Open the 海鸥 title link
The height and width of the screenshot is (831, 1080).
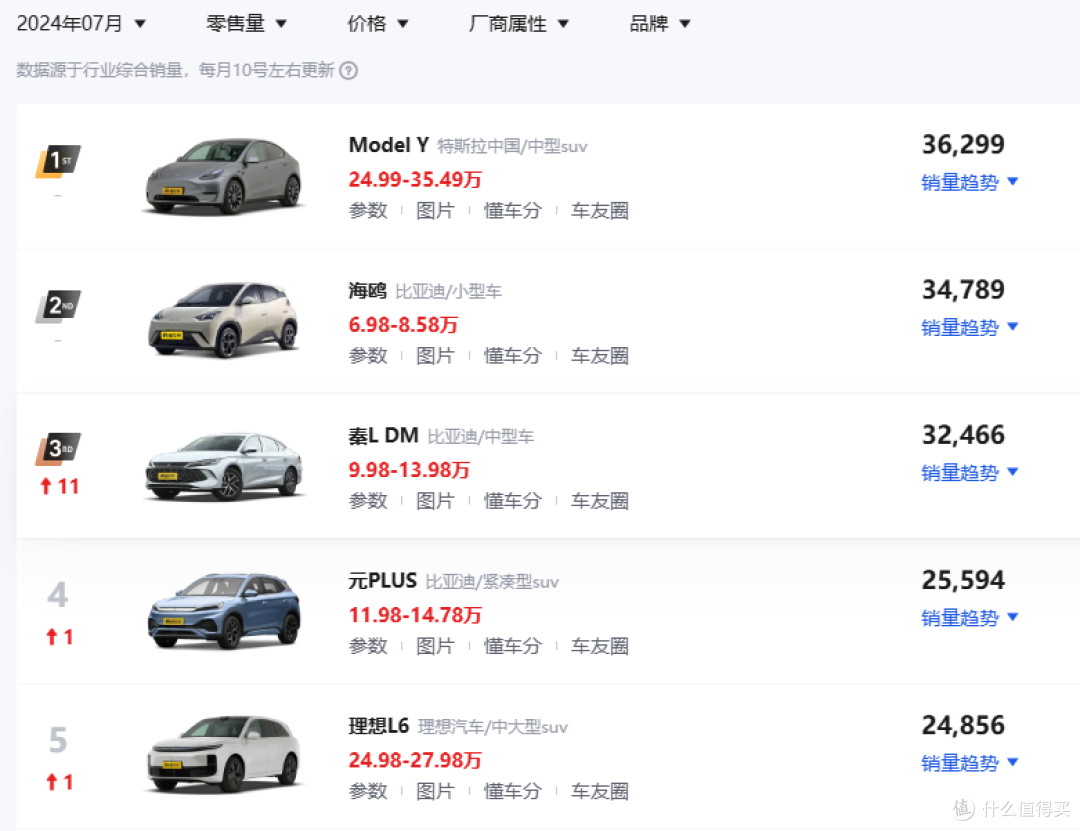pos(367,291)
